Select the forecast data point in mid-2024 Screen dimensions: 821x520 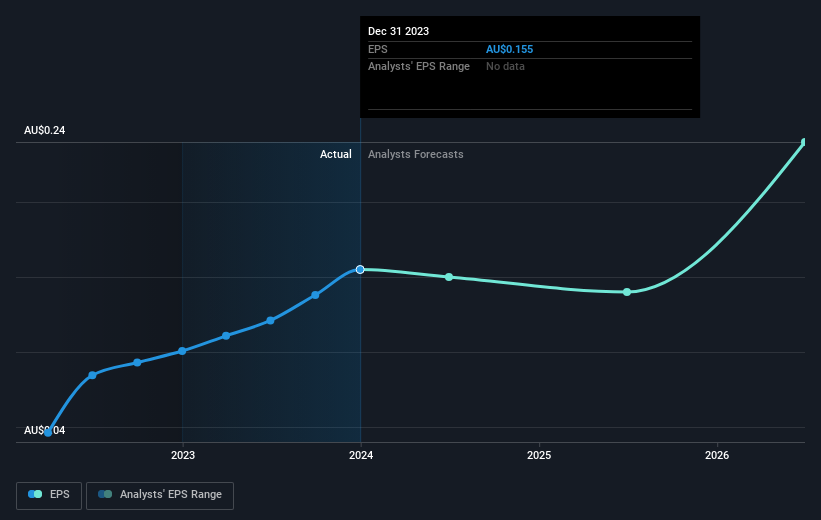(x=449, y=277)
